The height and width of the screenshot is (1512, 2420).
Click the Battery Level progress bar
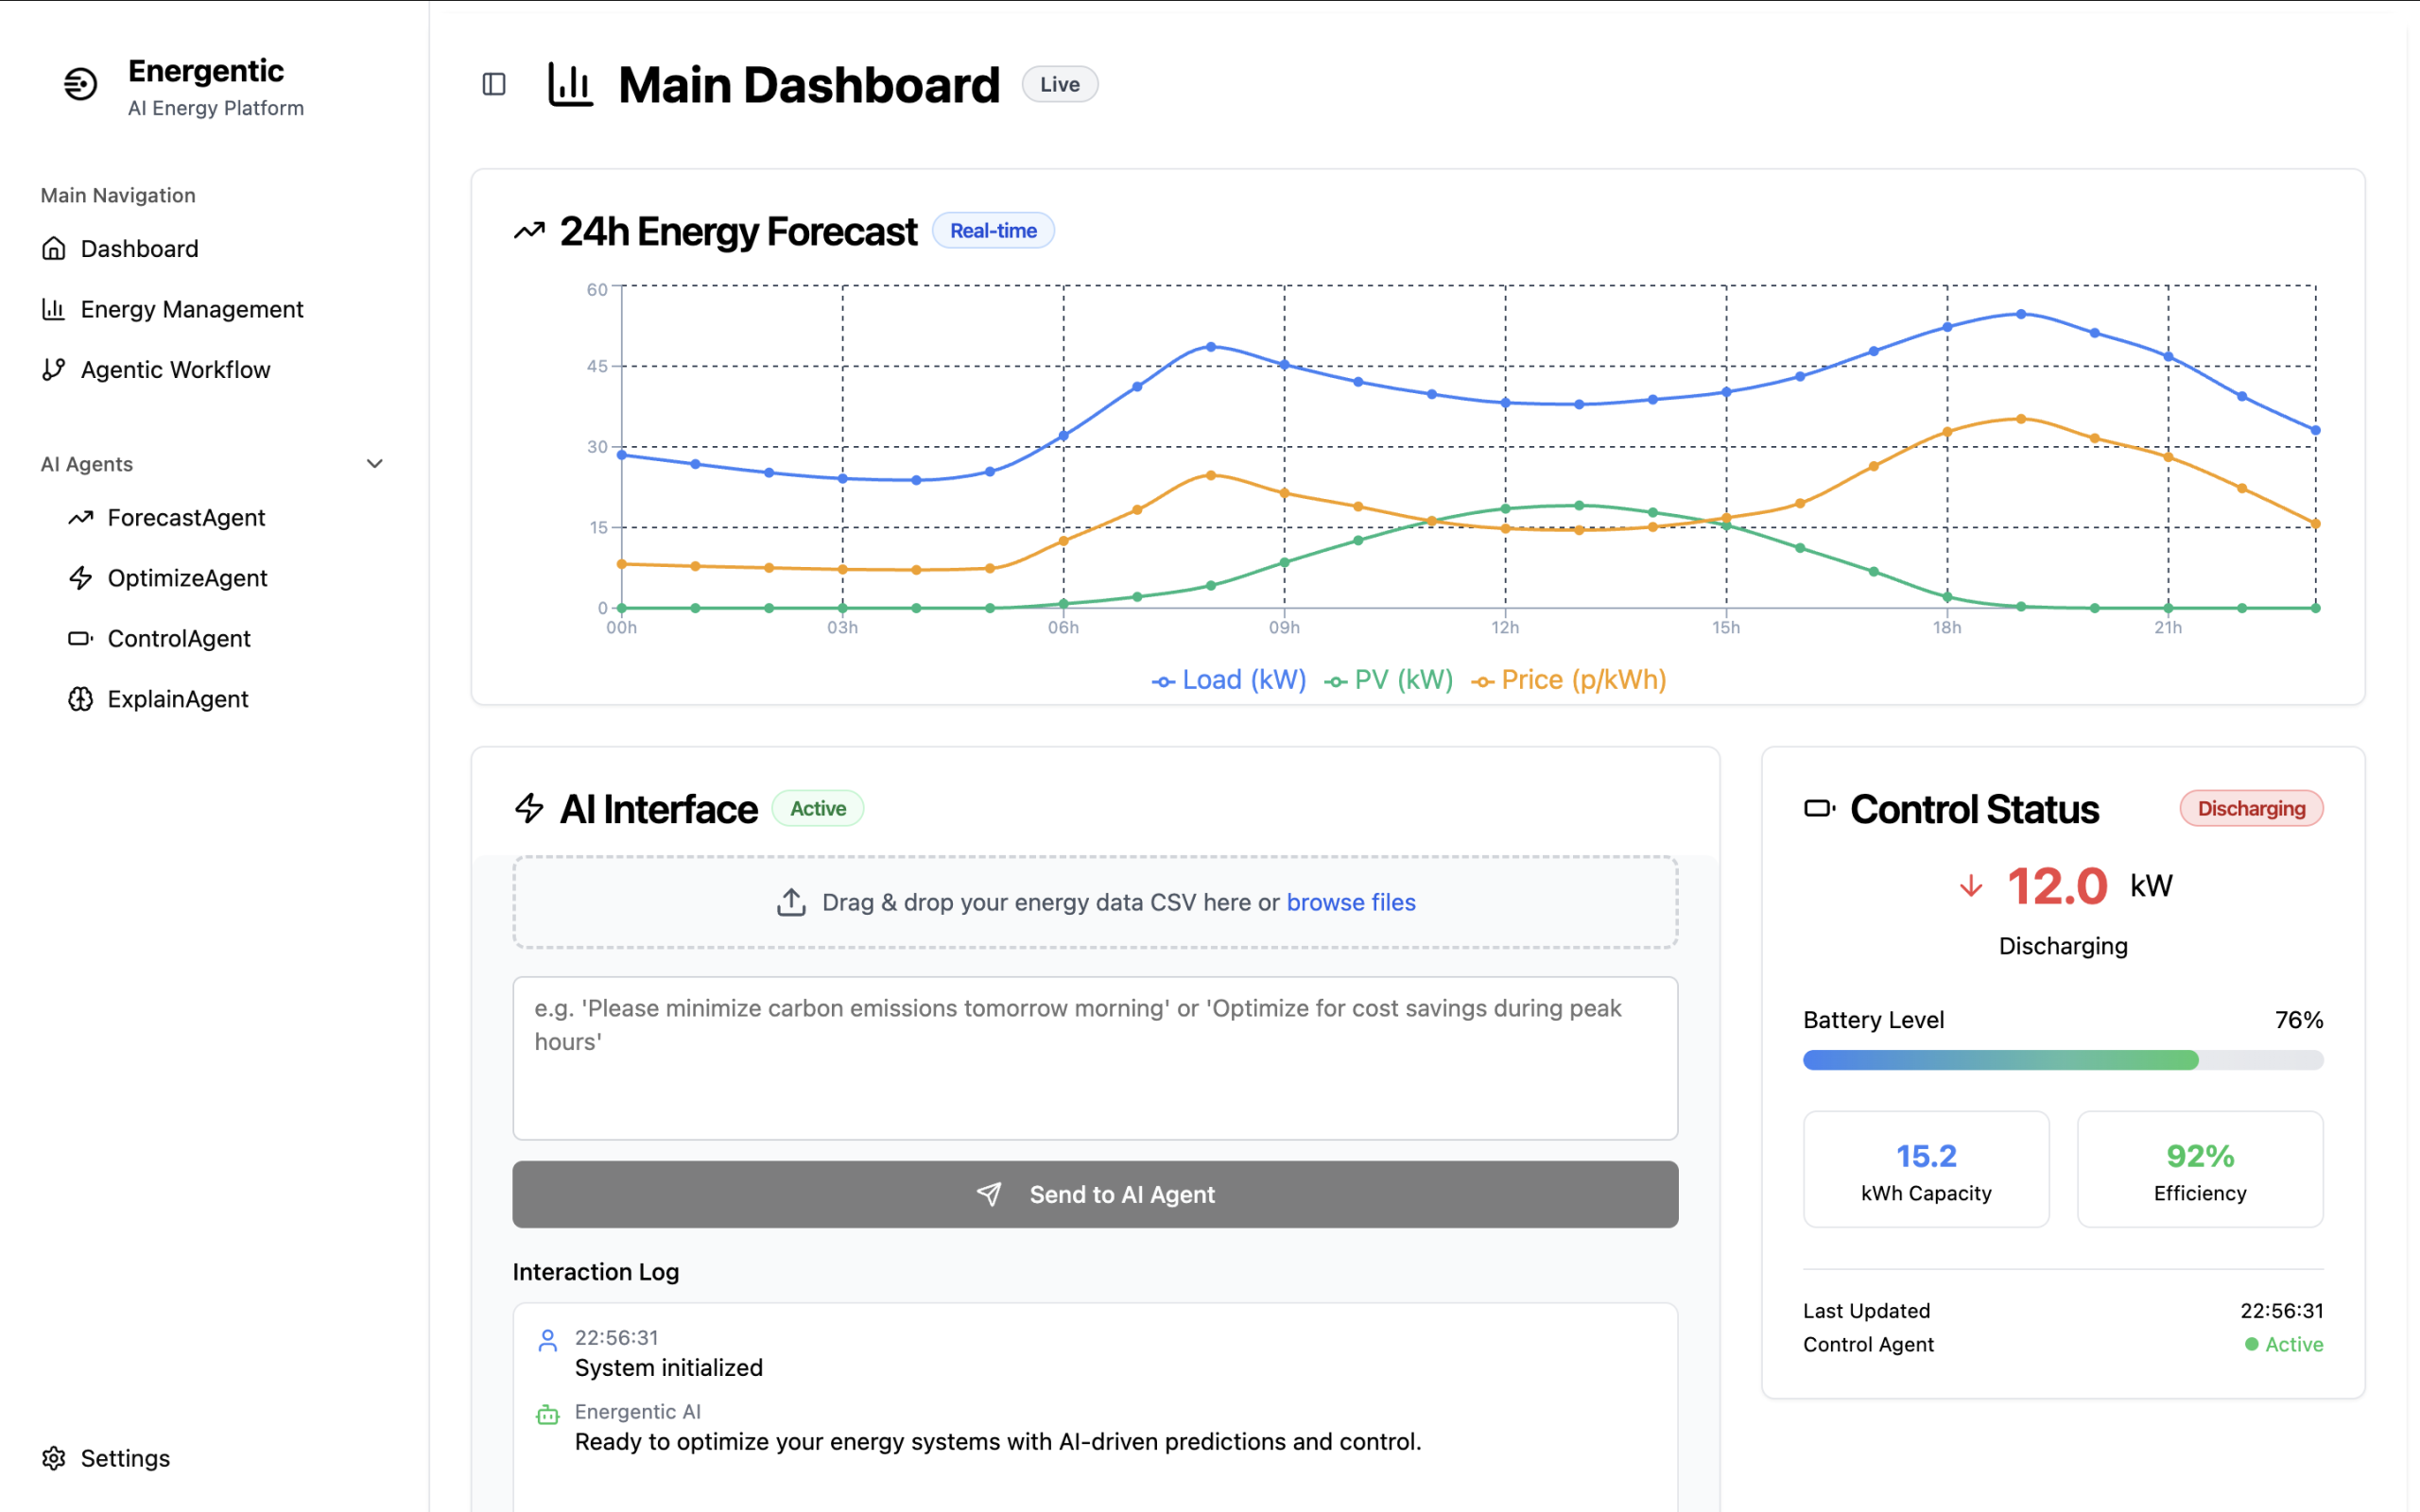point(2062,1060)
